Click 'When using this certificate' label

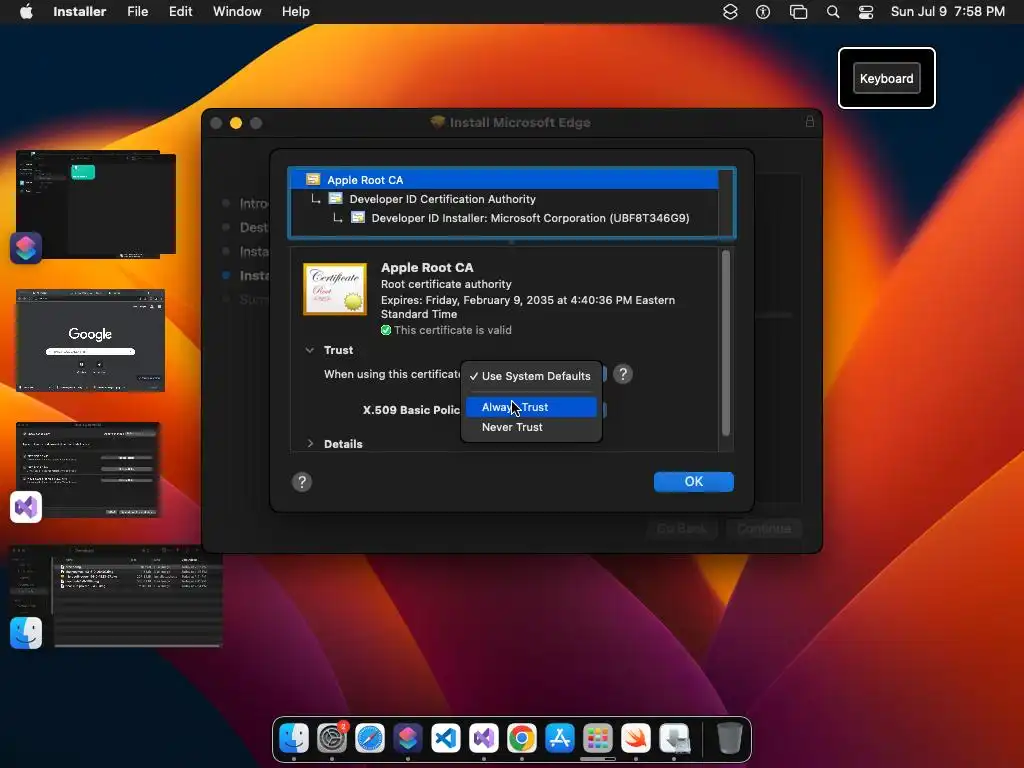pyautogui.click(x=392, y=374)
